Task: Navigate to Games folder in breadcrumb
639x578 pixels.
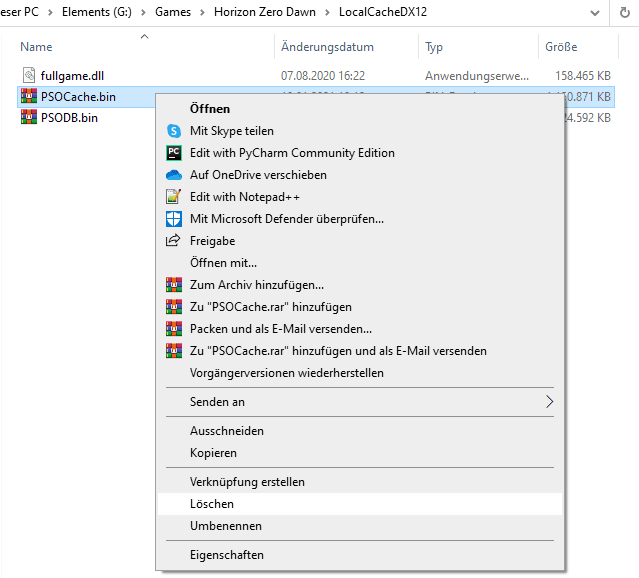Action: click(173, 12)
